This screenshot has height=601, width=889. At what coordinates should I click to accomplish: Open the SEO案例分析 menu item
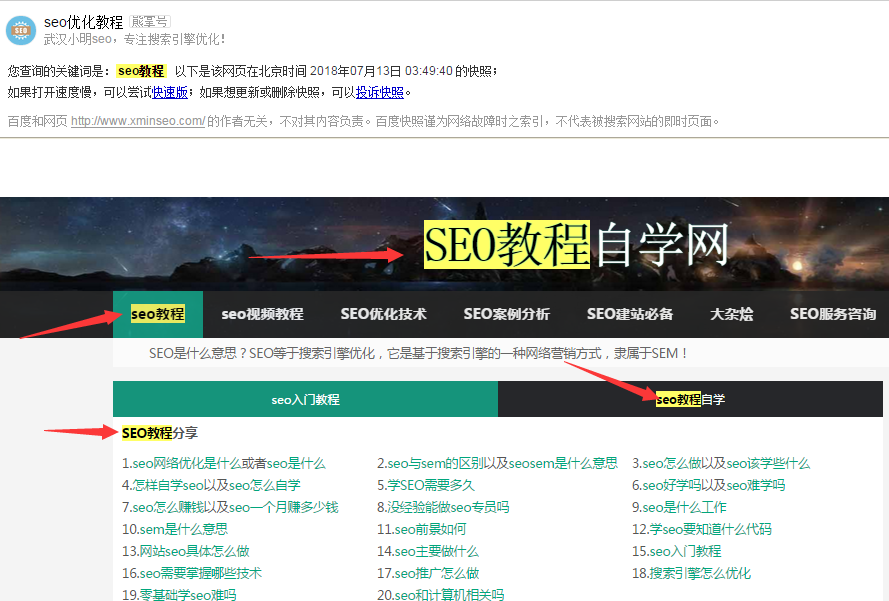506,314
